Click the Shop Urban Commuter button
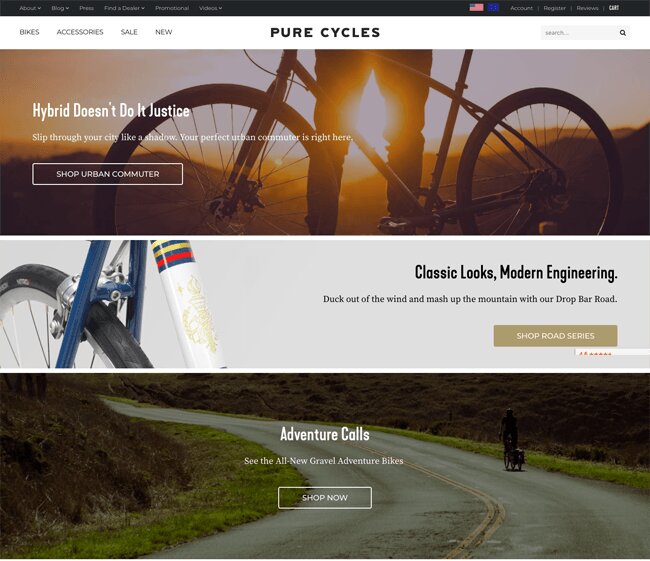 click(x=107, y=174)
